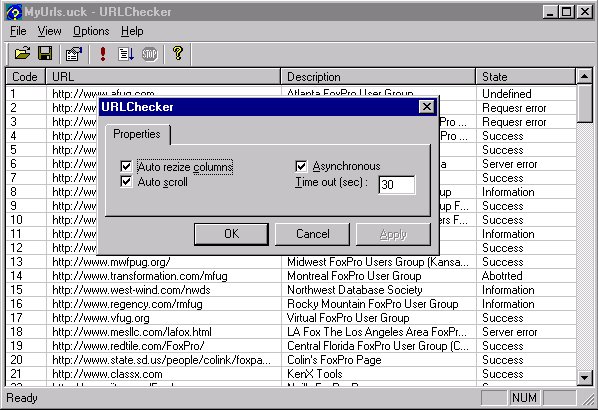Click the NUM status bar indicator

pyautogui.click(x=524, y=398)
